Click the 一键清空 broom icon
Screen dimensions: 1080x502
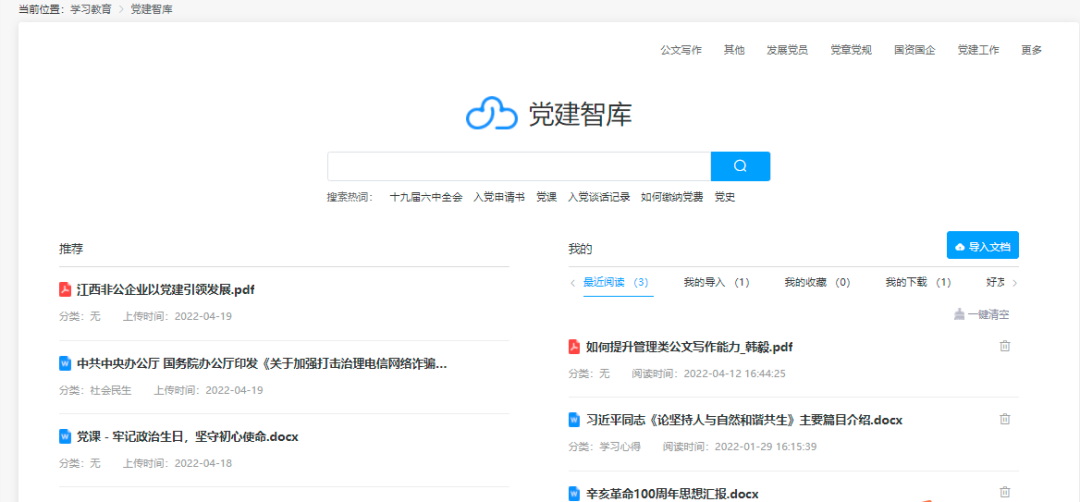click(x=959, y=315)
